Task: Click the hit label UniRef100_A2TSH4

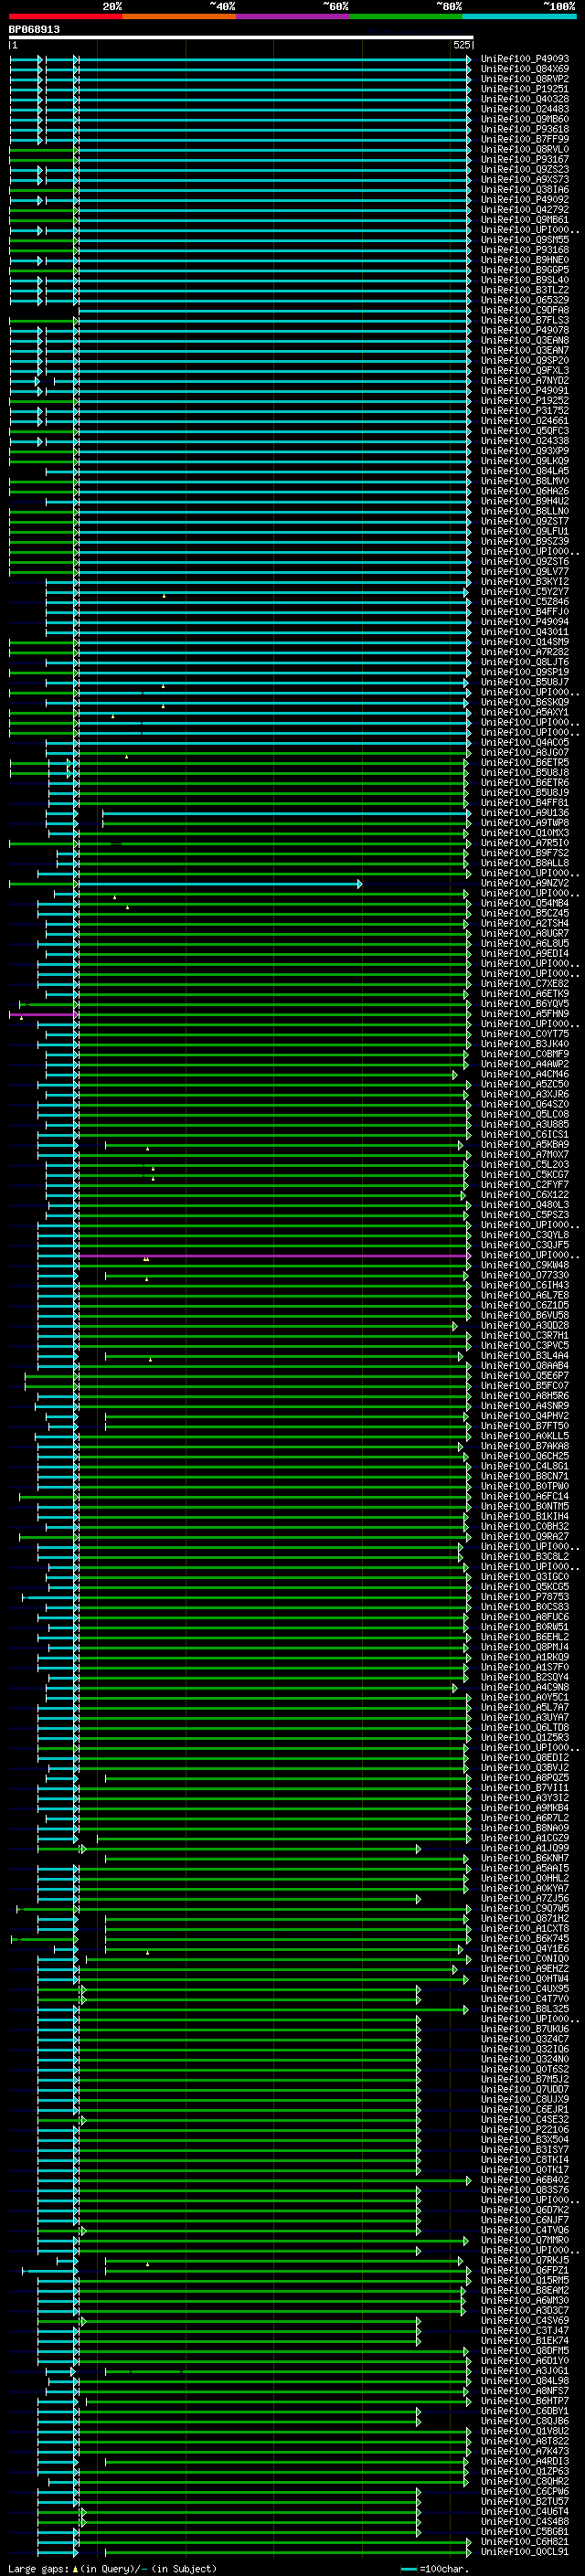Action: click(x=525, y=923)
